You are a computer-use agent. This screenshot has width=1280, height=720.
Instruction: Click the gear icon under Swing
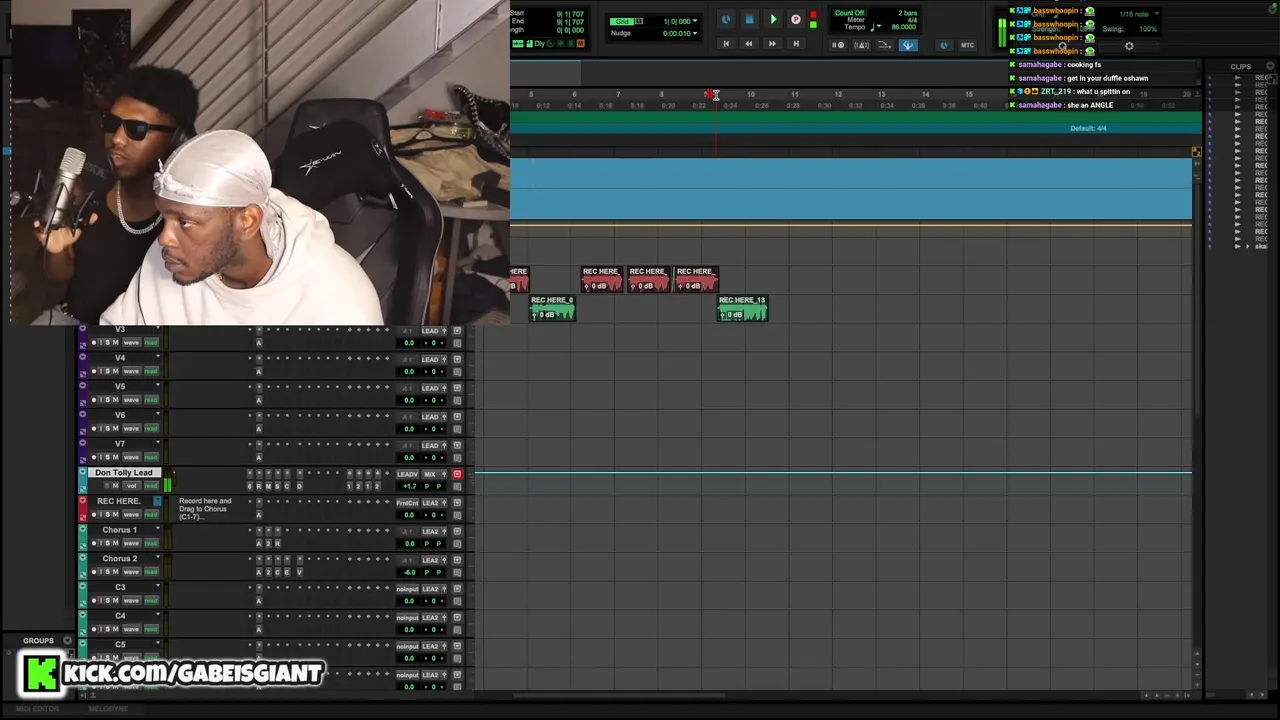click(x=1129, y=46)
